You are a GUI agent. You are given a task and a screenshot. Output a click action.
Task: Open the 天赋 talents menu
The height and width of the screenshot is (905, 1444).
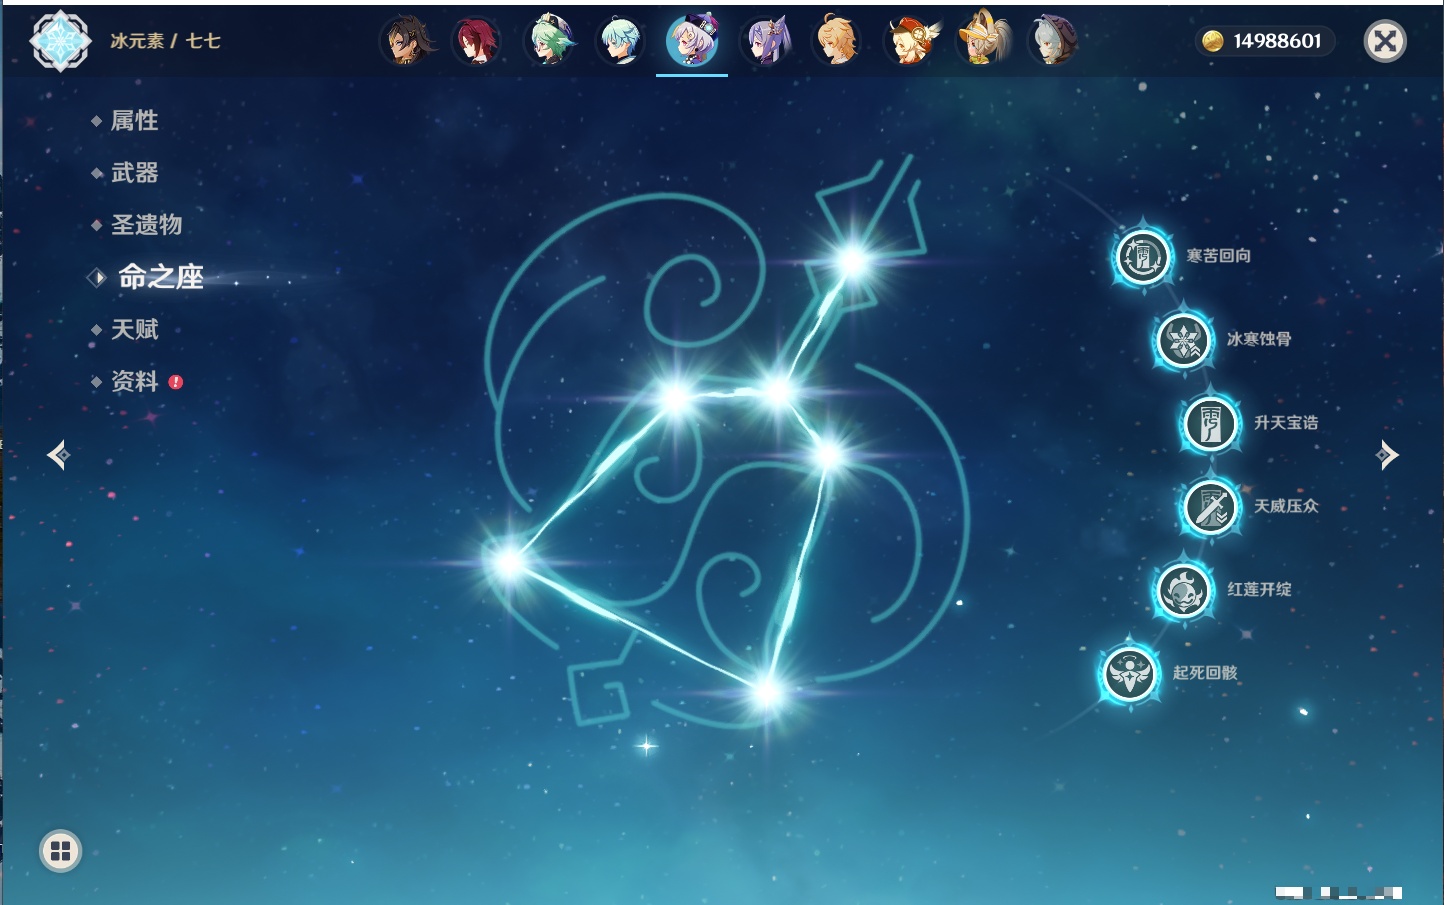coord(134,329)
